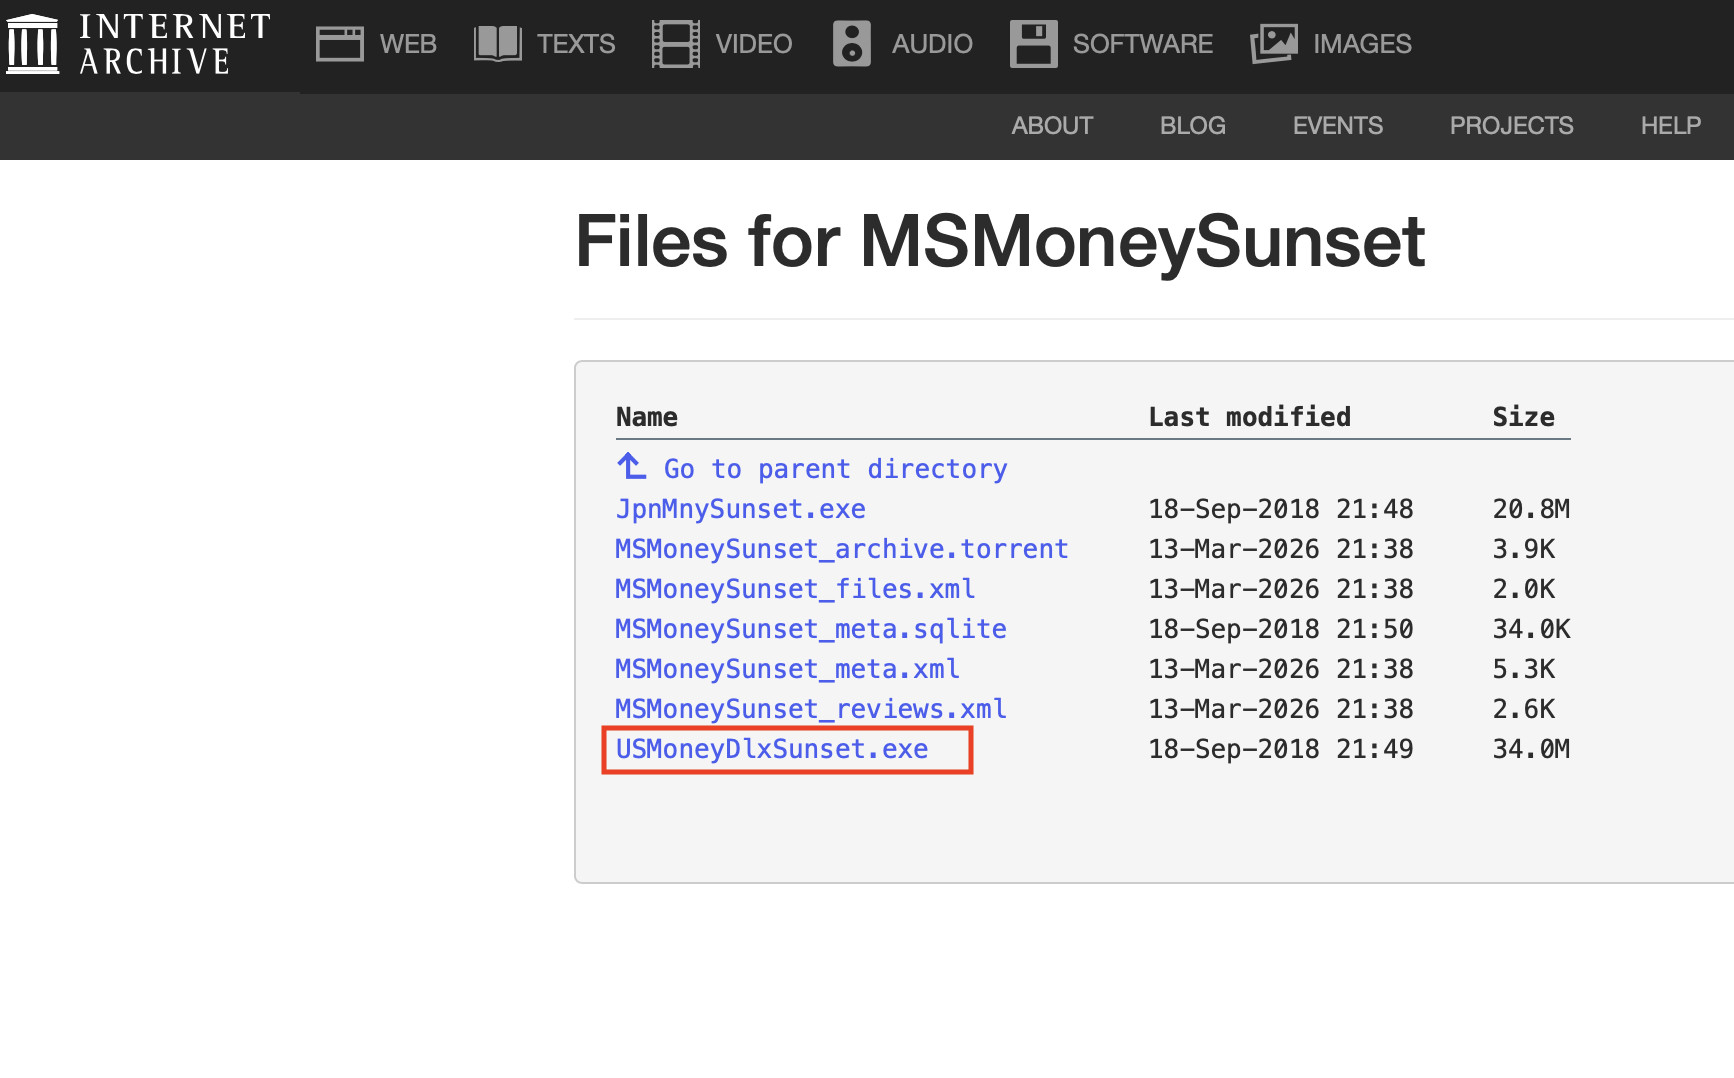Click the 2.0K size value
Image resolution: width=1734 pixels, height=1078 pixels.
point(1524,589)
